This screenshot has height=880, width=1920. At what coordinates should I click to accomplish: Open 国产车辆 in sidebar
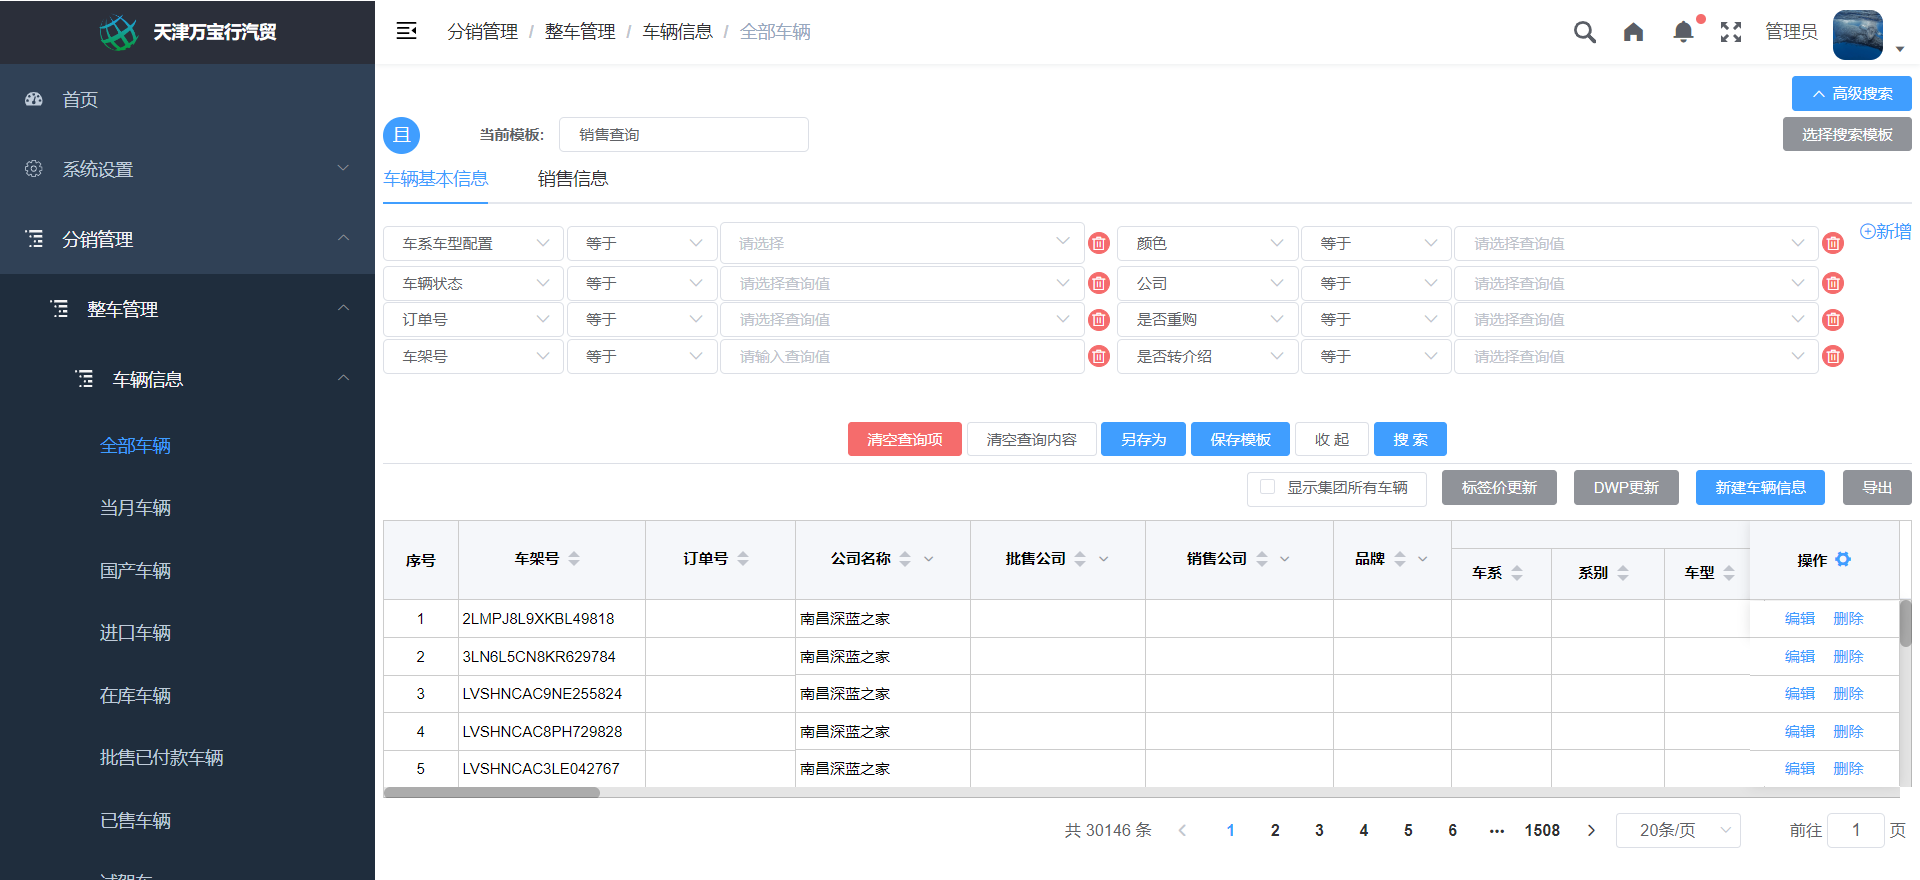tap(135, 570)
